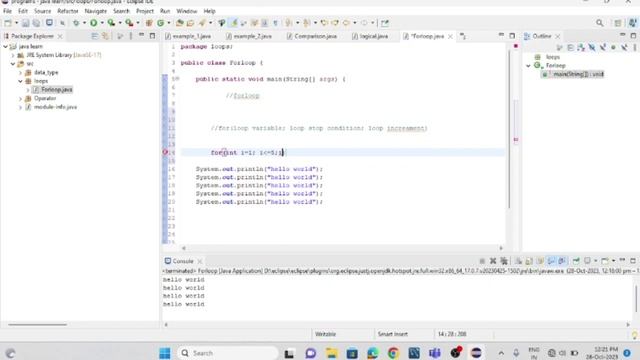Click the Back navigation arrow icon
This screenshot has width=640, height=360.
pos(346,23)
